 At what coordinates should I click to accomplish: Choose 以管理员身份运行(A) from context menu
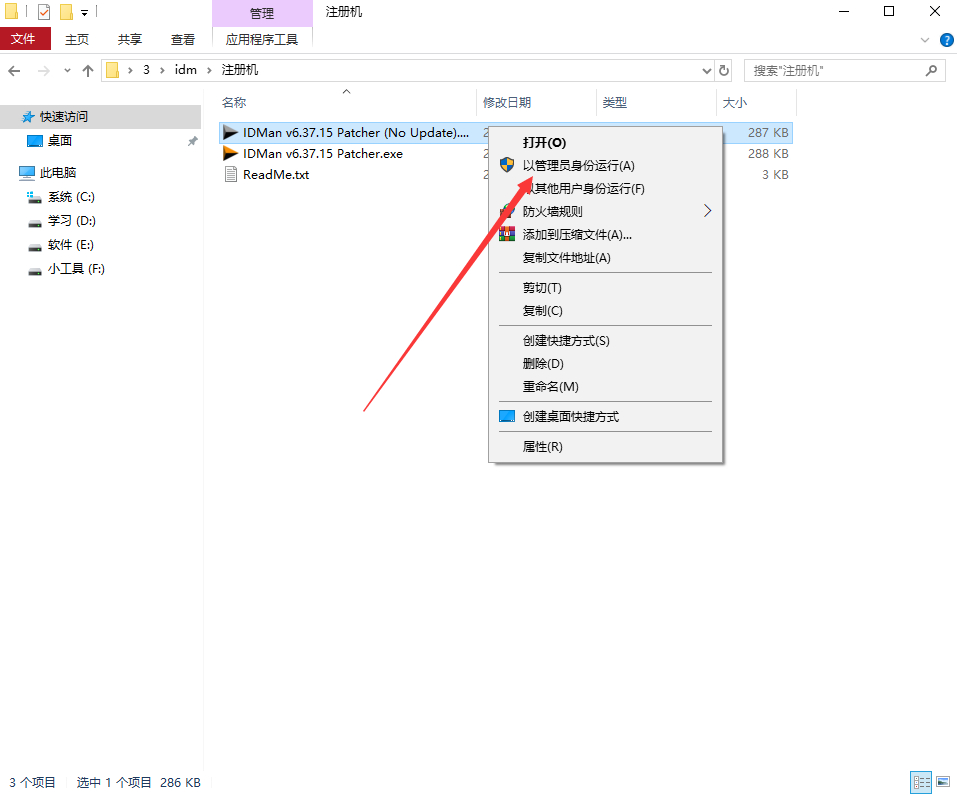pos(606,165)
